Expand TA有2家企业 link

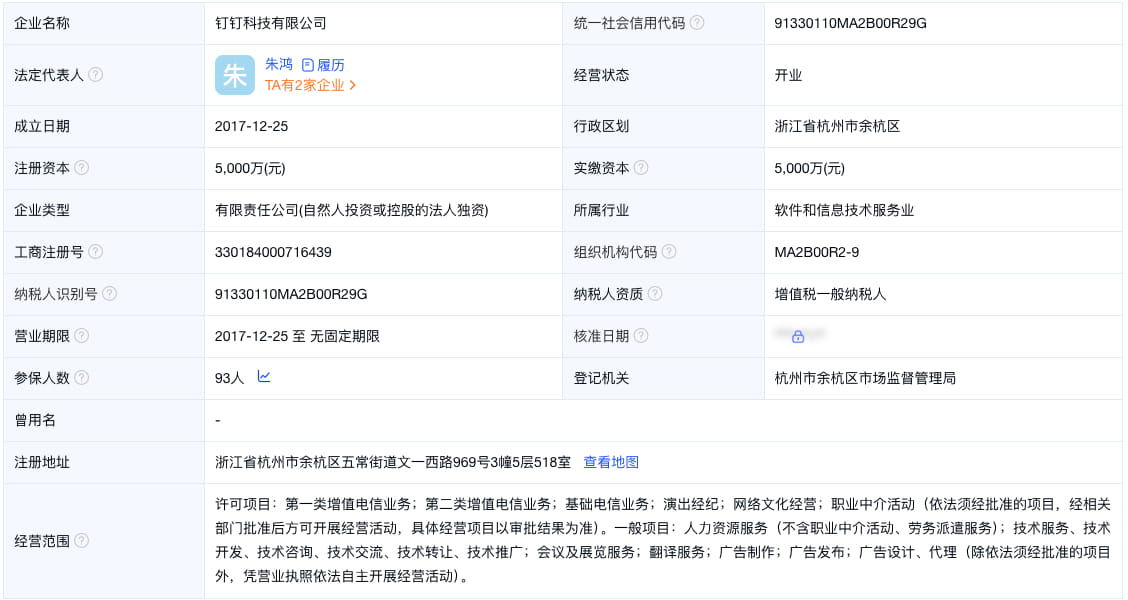click(x=311, y=86)
